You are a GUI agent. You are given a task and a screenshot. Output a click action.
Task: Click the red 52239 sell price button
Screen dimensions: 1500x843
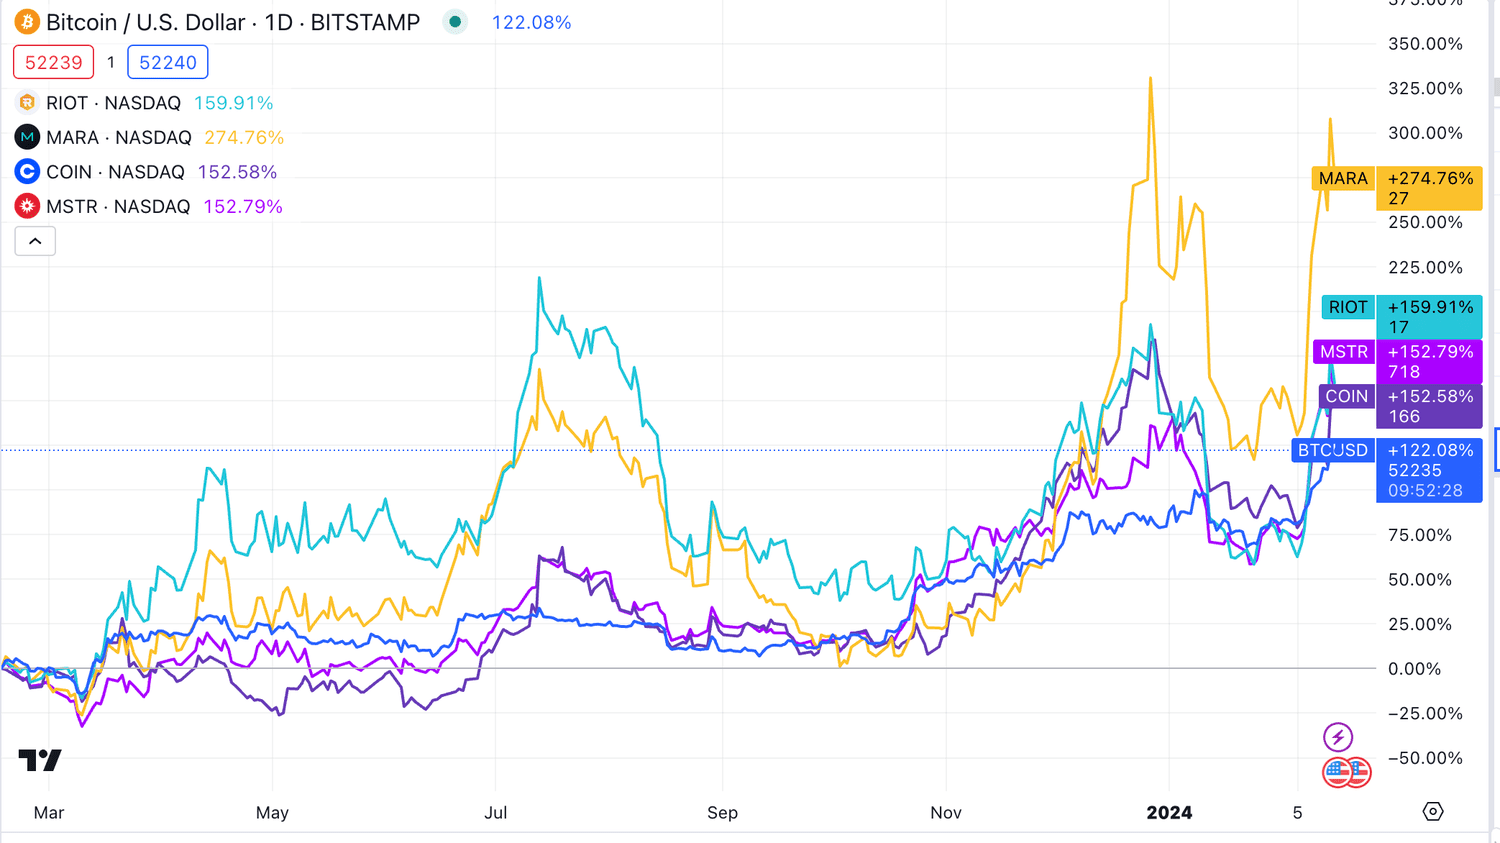53,61
